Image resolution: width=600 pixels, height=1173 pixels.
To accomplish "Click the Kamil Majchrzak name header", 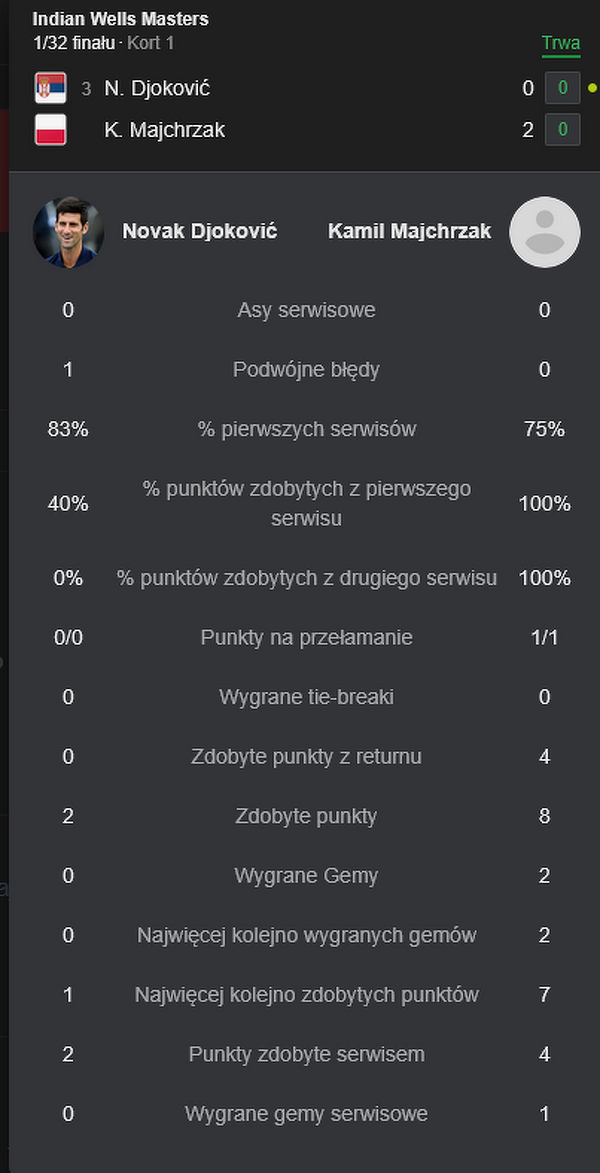I will 410,231.
